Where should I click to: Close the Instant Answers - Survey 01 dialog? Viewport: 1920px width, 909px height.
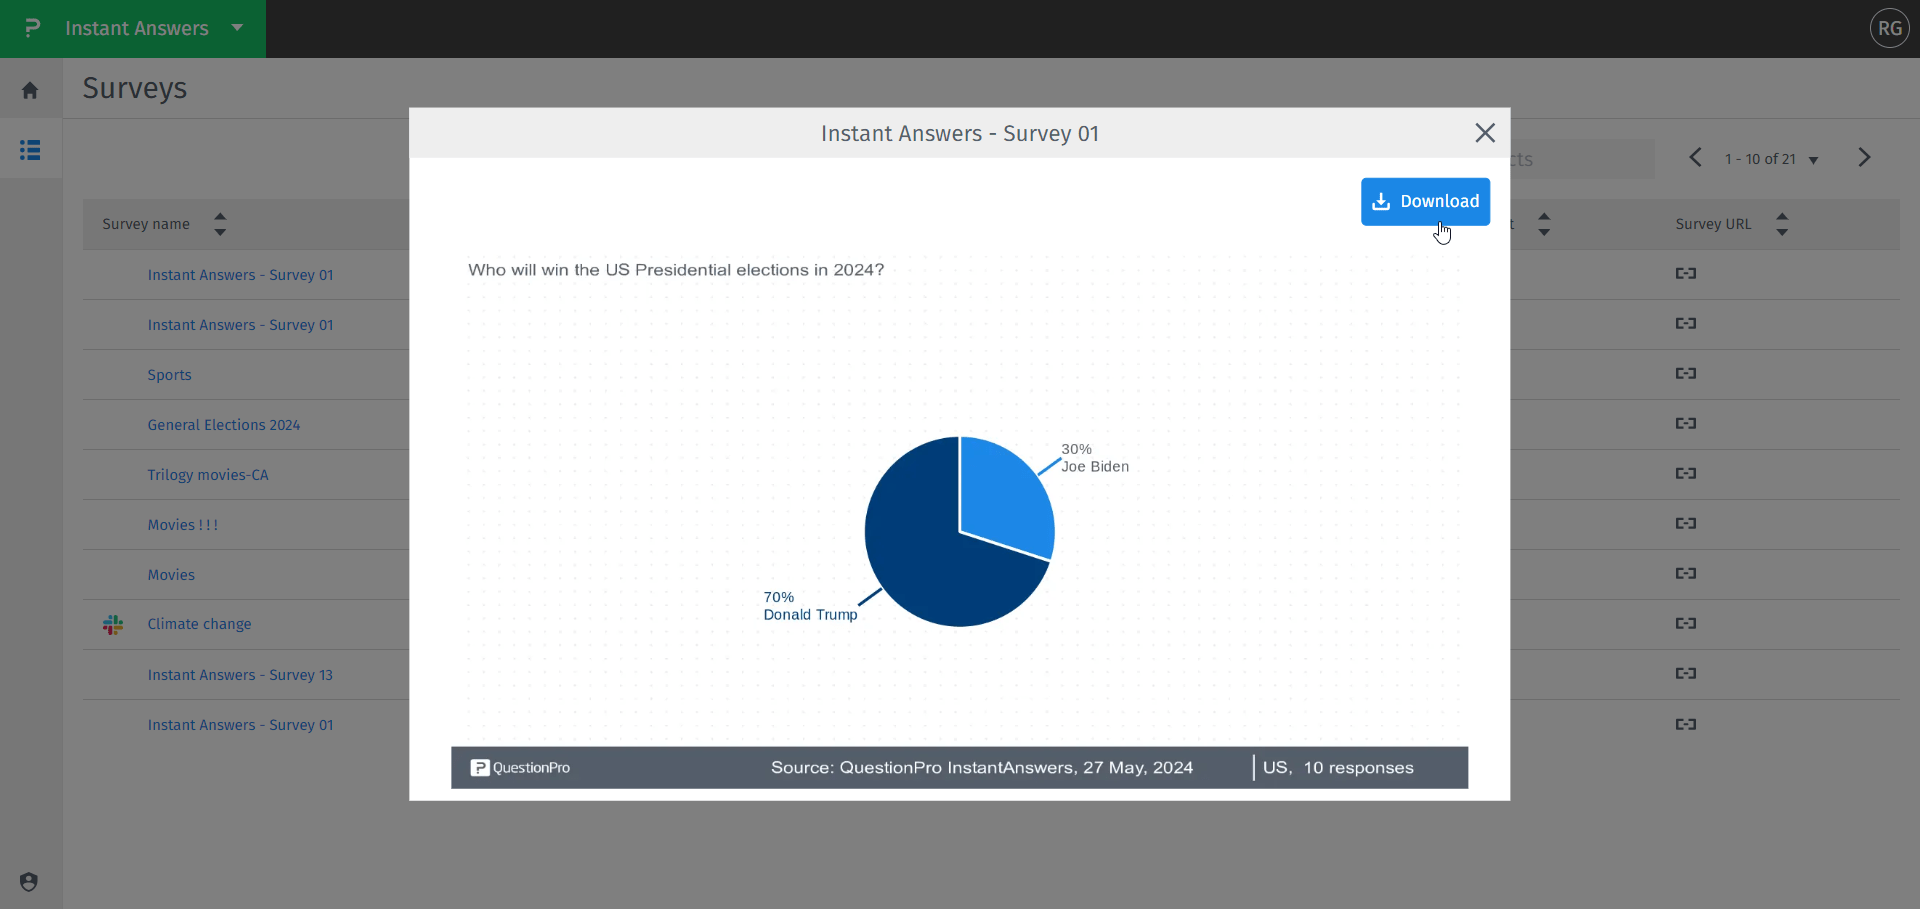(1484, 132)
